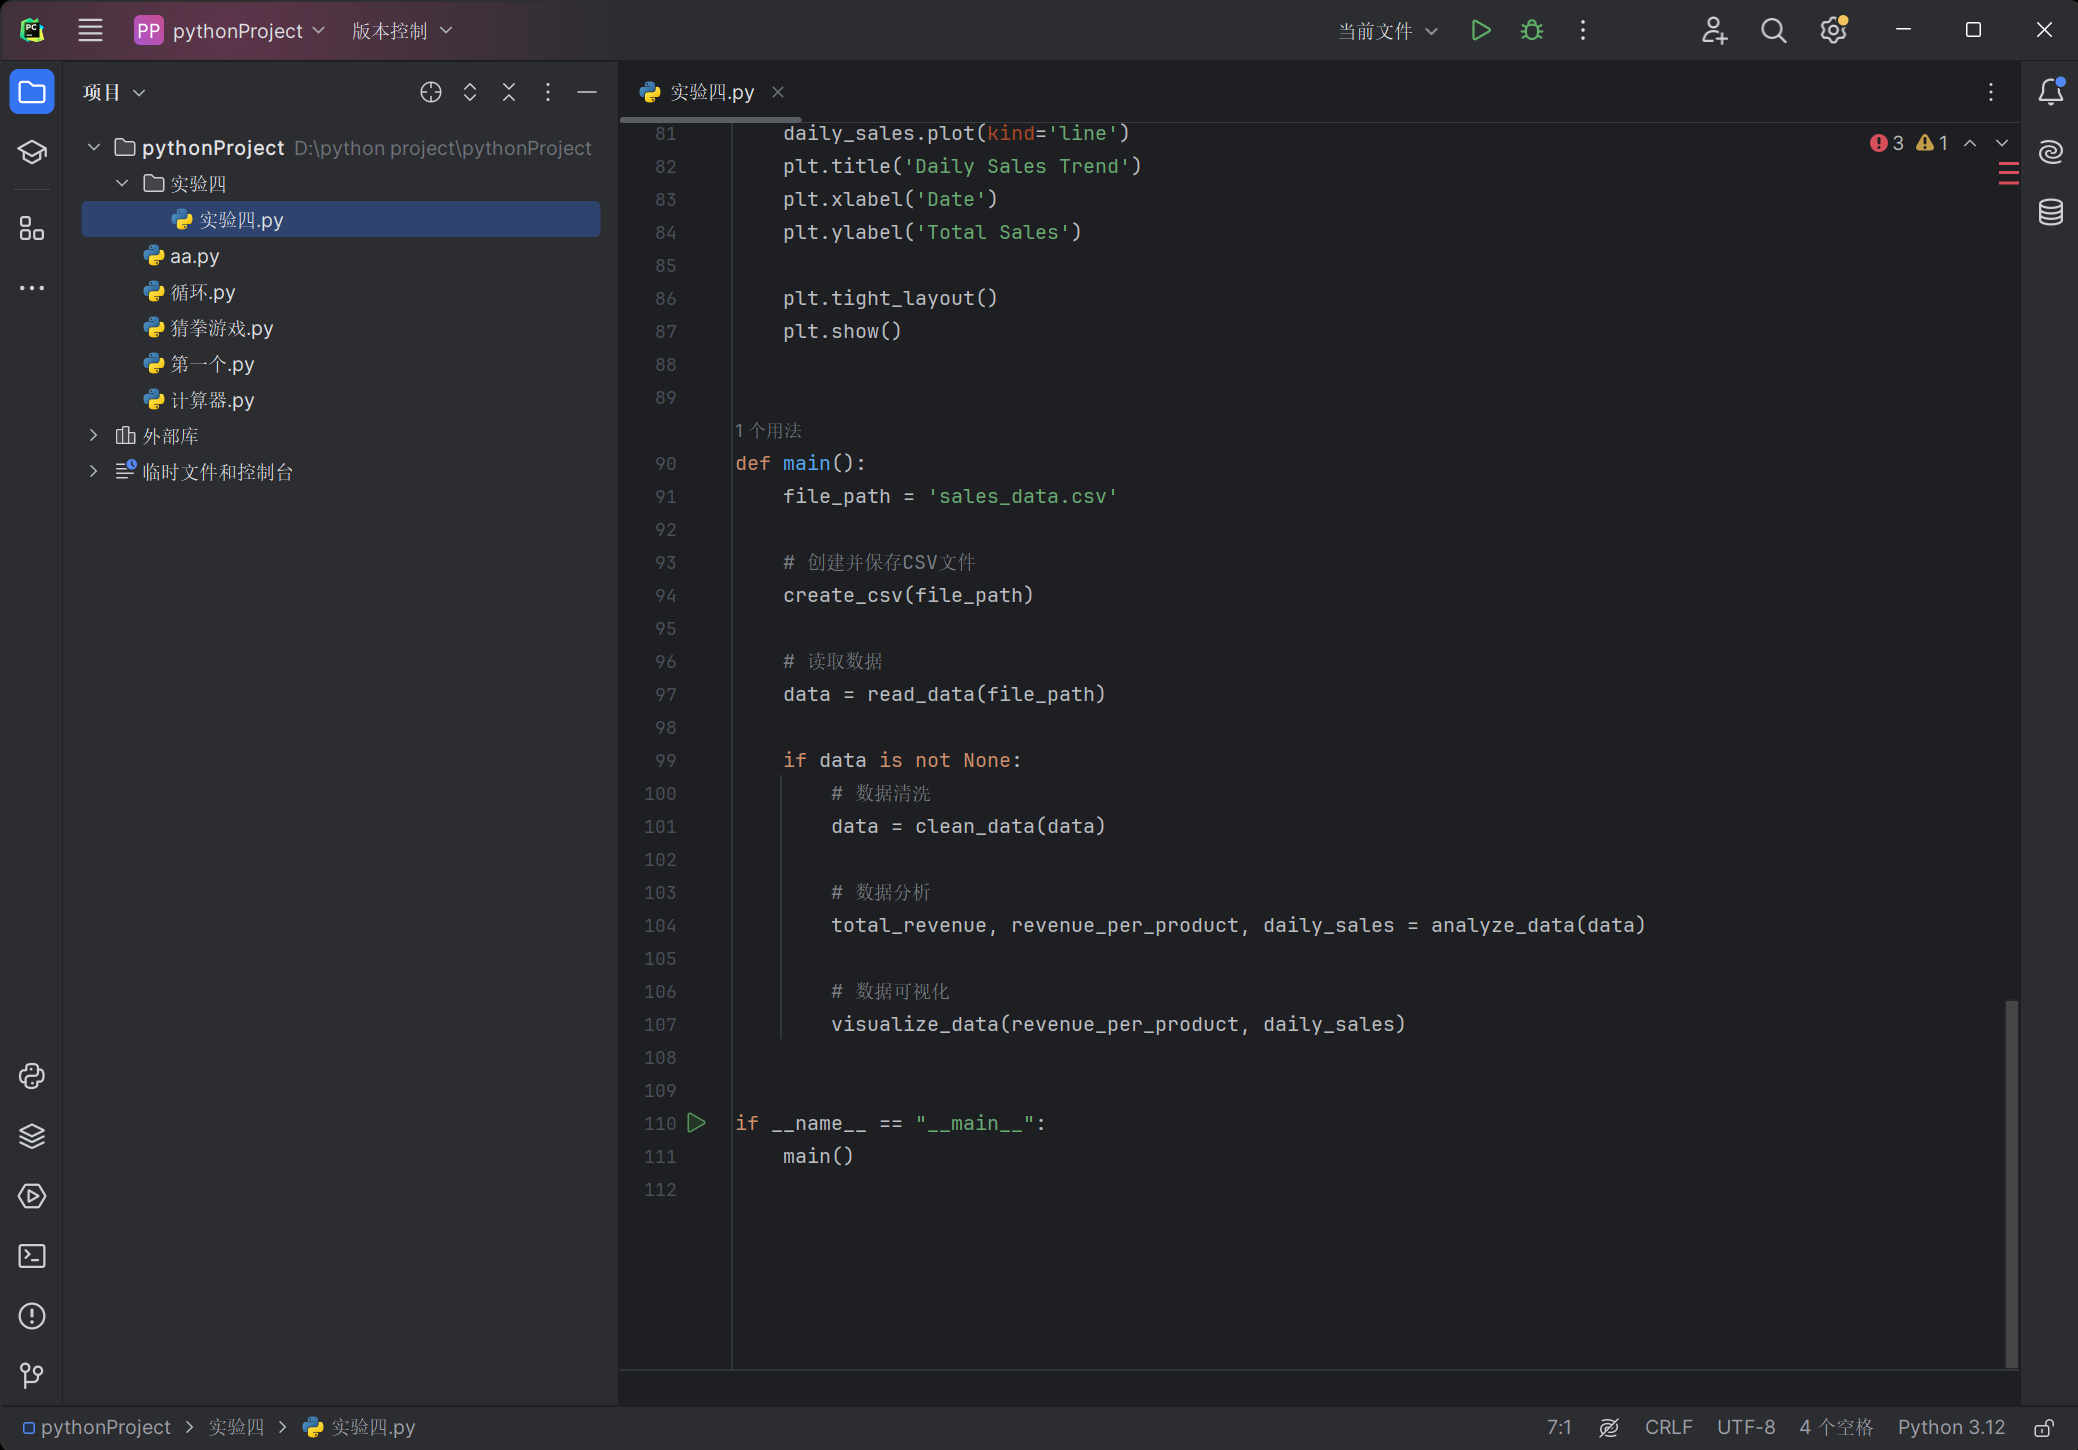The width and height of the screenshot is (2078, 1450).
Task: Select 实验四.py in project tree
Action: point(341,220)
